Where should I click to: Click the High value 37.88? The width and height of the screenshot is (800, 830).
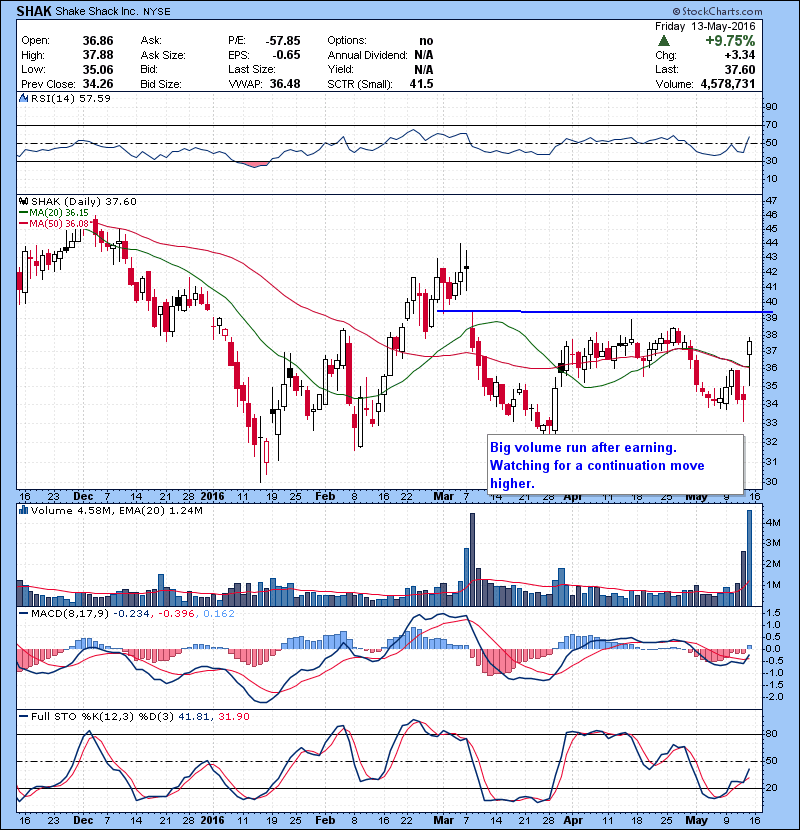click(98, 55)
